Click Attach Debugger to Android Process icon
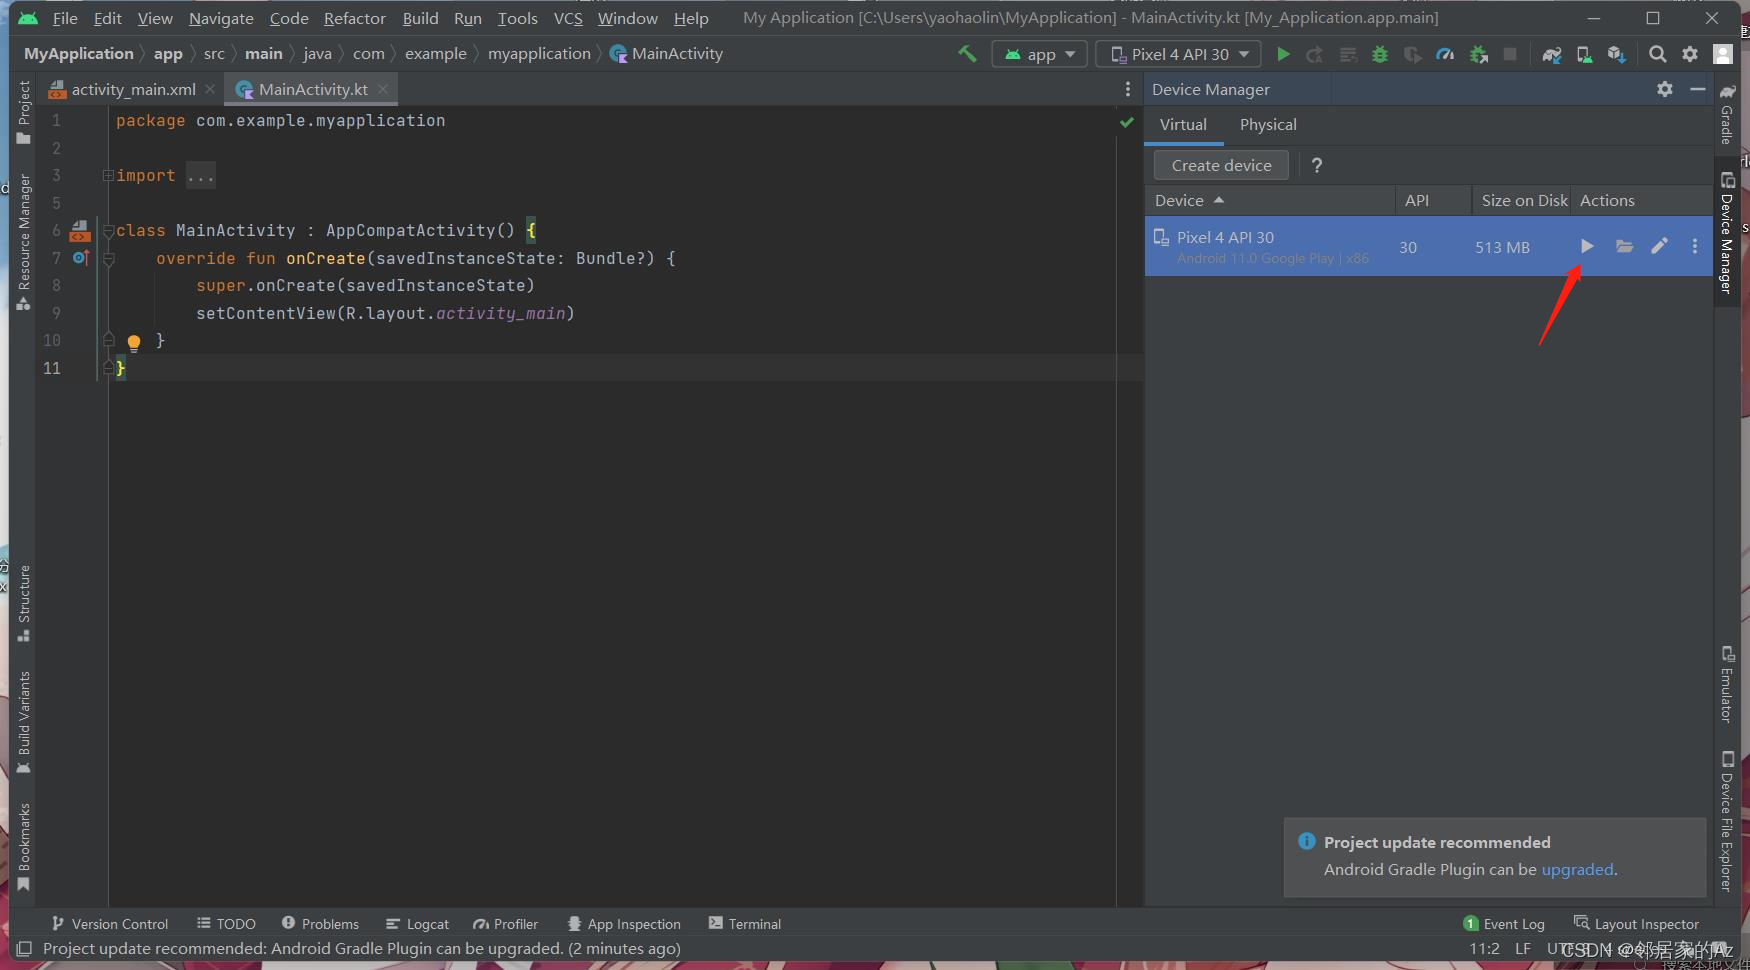Image resolution: width=1750 pixels, height=970 pixels. (1478, 54)
